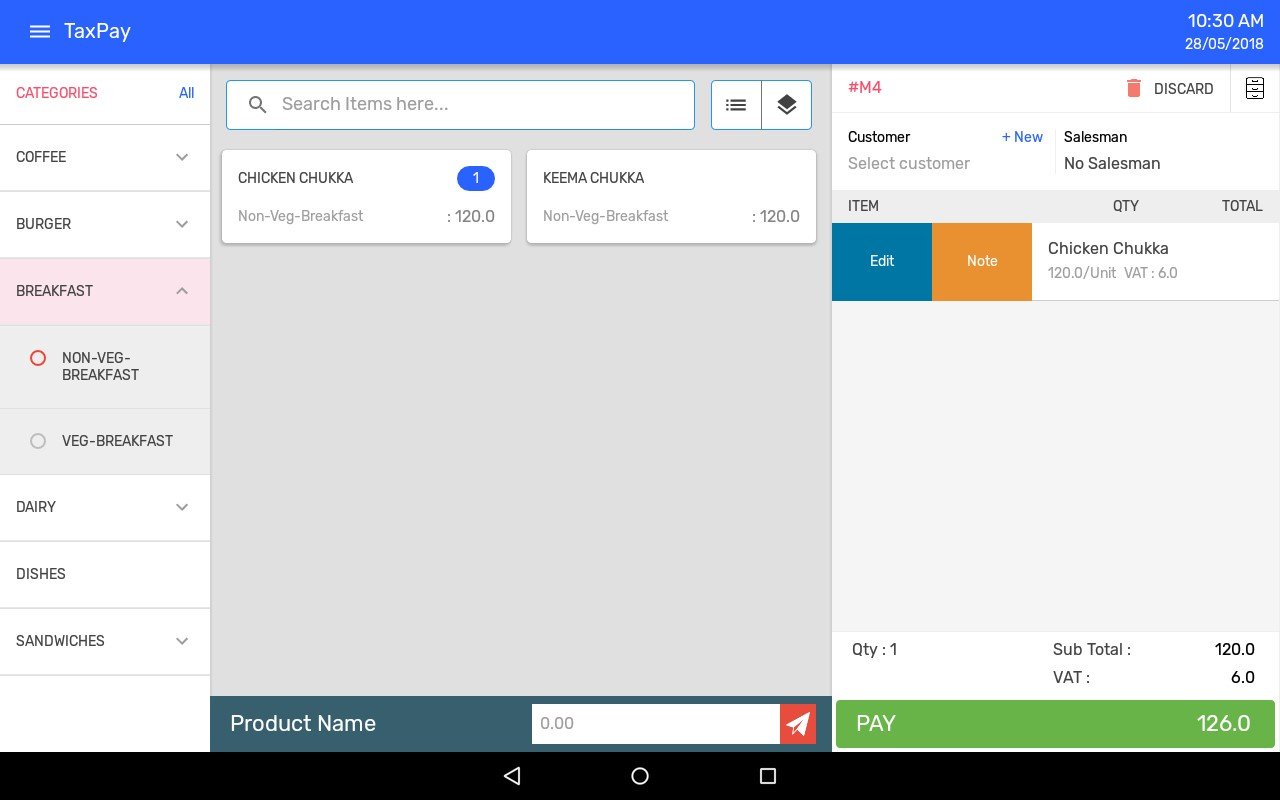Click the Qty : 1 summary
This screenshot has width=1280, height=800.
(x=875, y=650)
